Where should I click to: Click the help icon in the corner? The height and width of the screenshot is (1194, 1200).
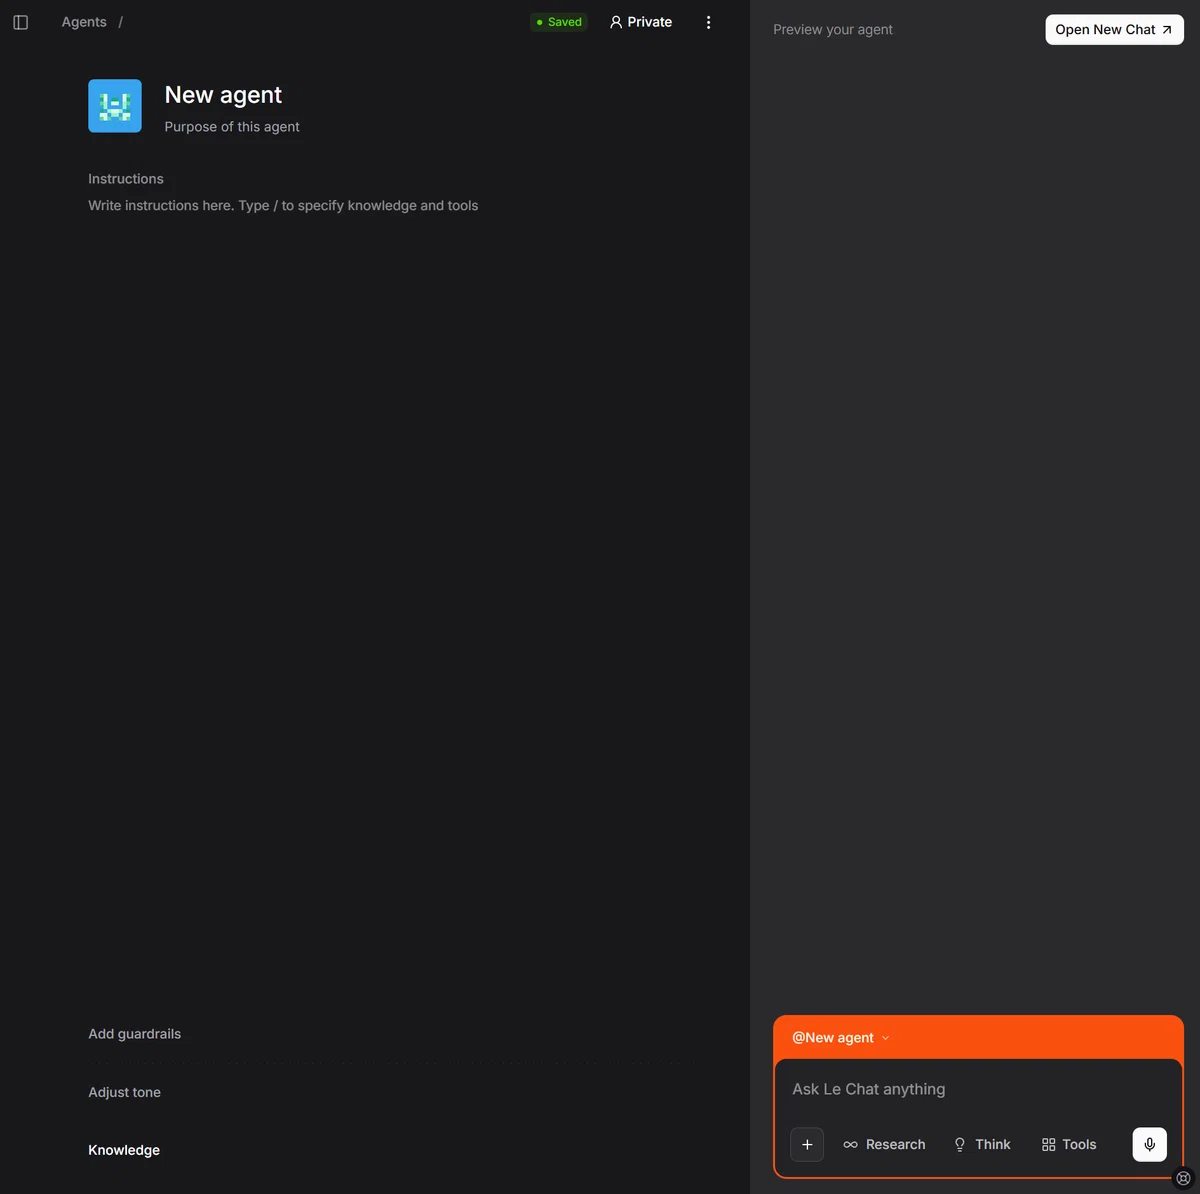(x=1184, y=1178)
